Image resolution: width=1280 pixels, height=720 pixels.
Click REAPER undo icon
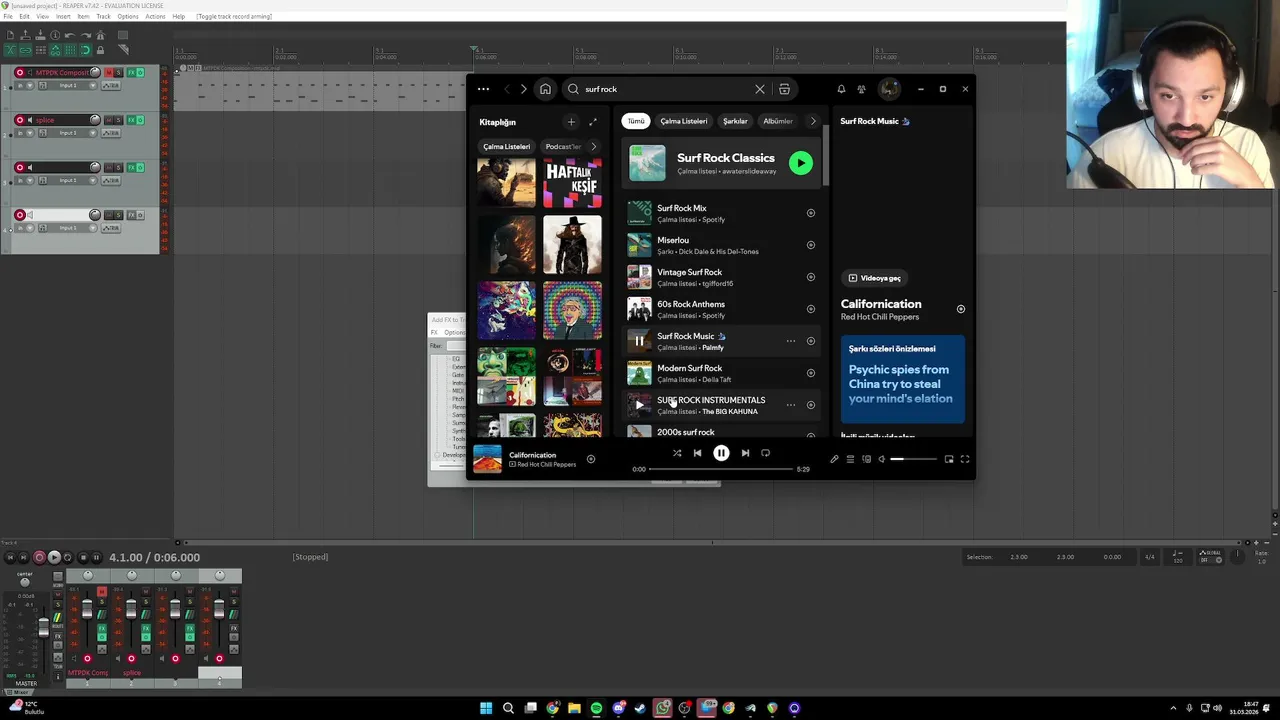pos(70,36)
